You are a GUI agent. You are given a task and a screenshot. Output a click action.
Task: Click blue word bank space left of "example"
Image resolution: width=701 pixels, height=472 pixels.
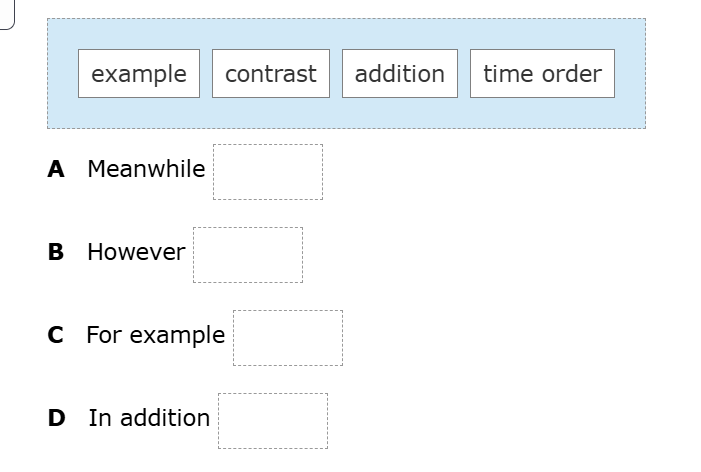62,74
